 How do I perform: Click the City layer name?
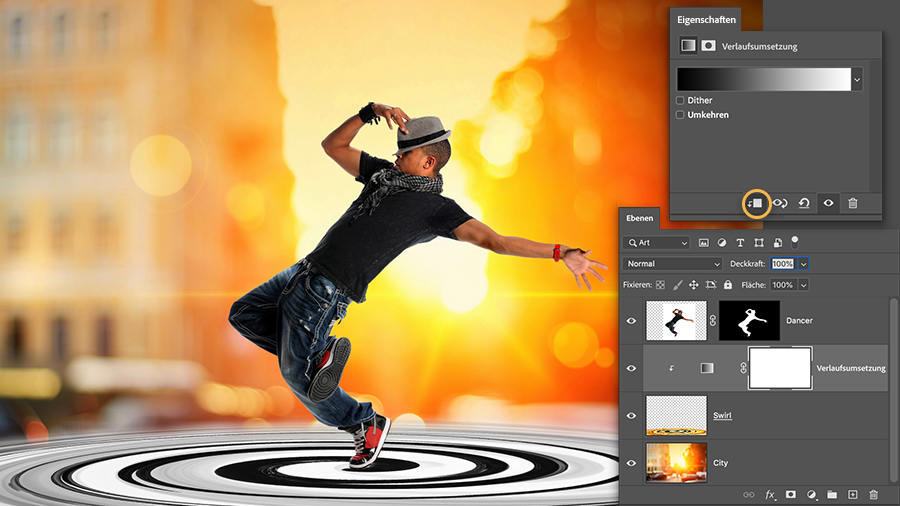[720, 463]
